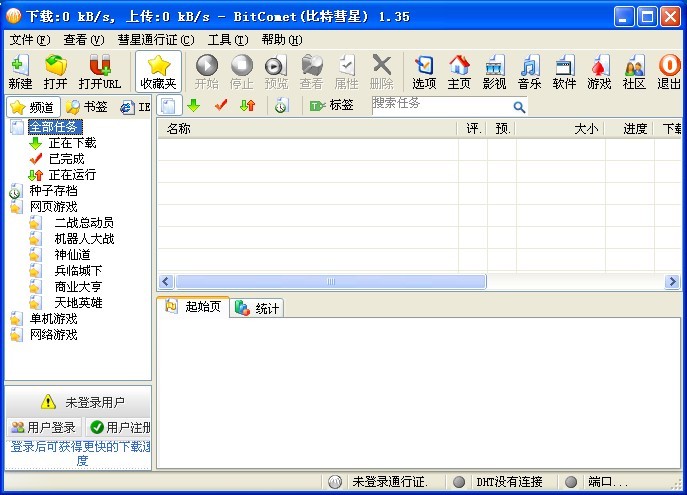Open 选项 (Options) from the toolbar
Viewport: 687px width, 495px height.
point(424,72)
